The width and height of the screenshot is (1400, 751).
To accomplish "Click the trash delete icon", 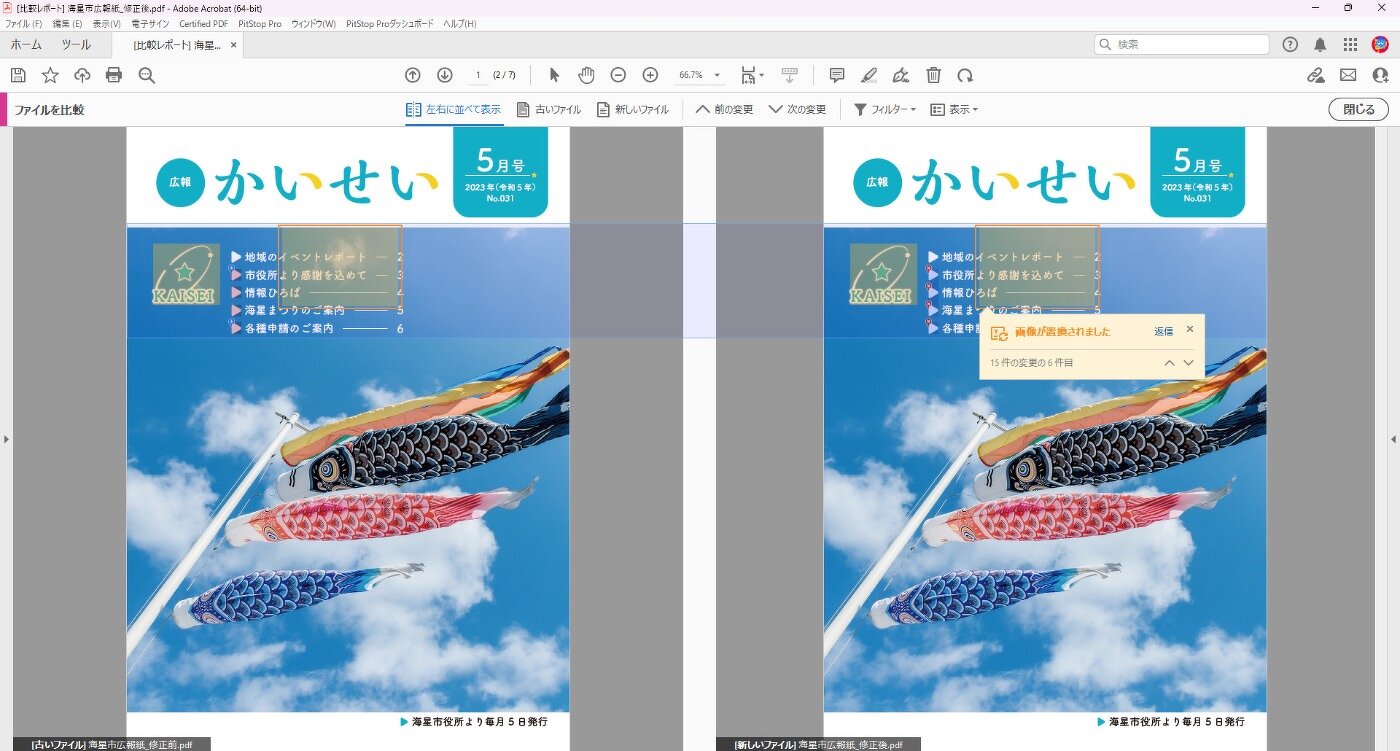I will [933, 75].
